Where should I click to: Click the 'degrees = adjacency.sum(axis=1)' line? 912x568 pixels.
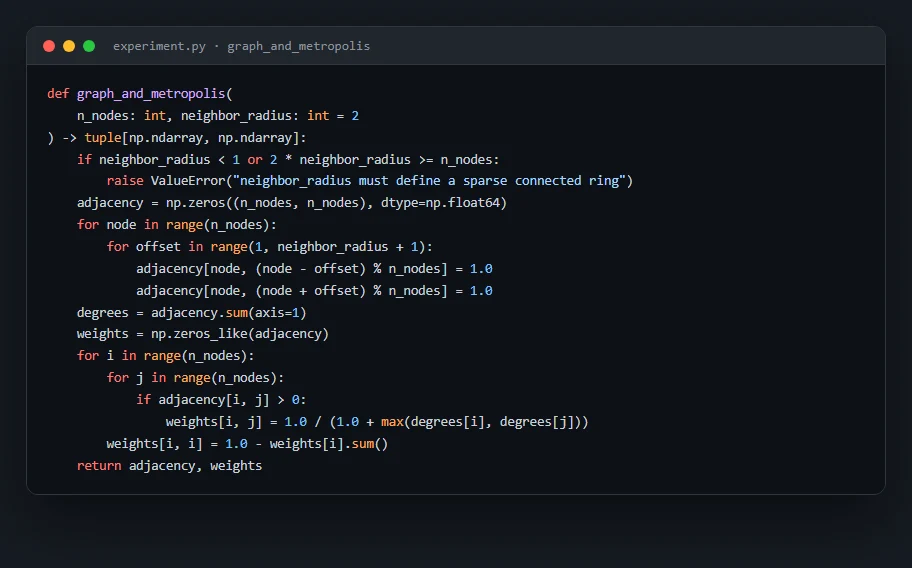(x=192, y=313)
